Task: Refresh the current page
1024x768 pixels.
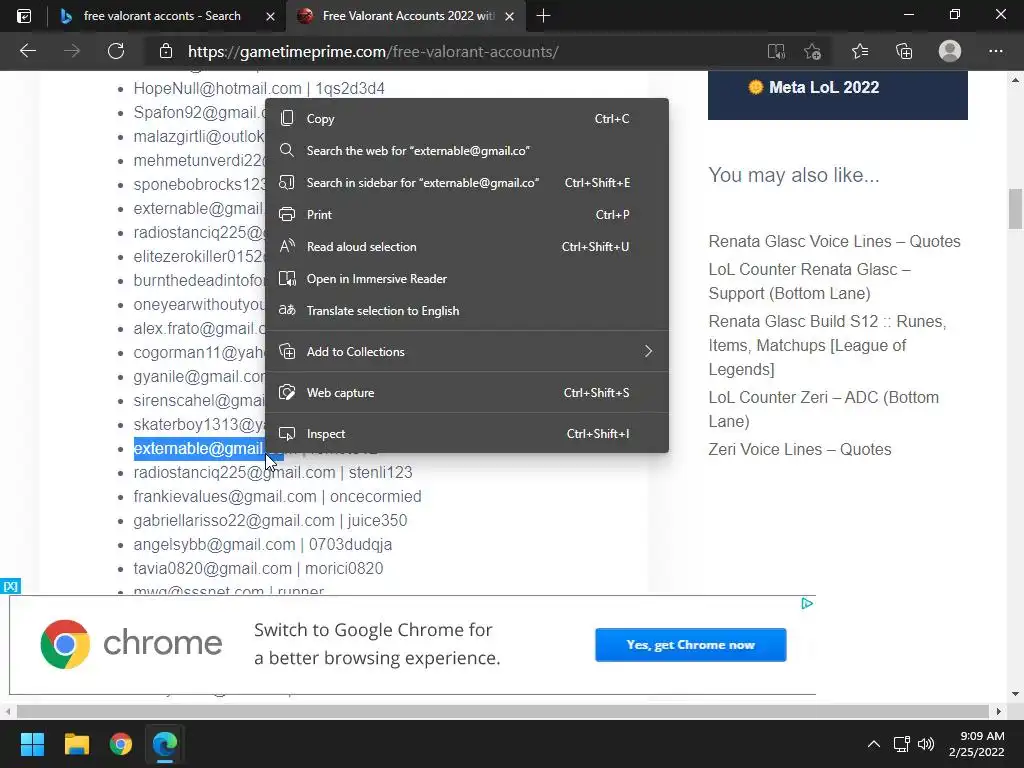Action: 116,51
